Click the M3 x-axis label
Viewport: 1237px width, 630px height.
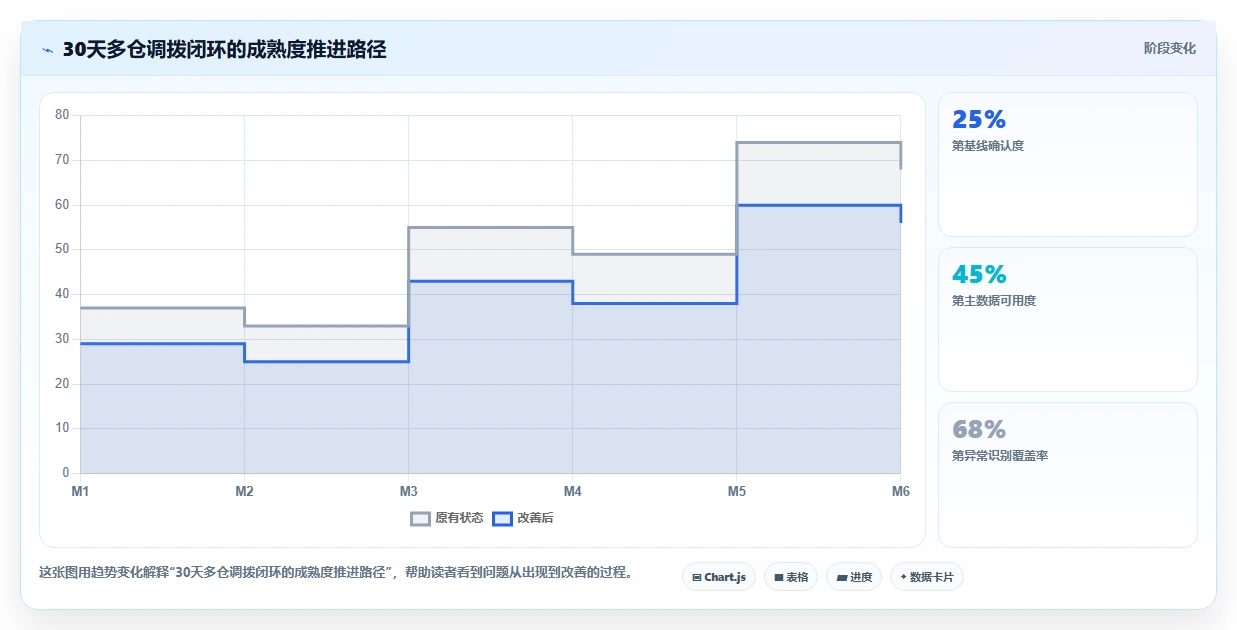[x=408, y=491]
